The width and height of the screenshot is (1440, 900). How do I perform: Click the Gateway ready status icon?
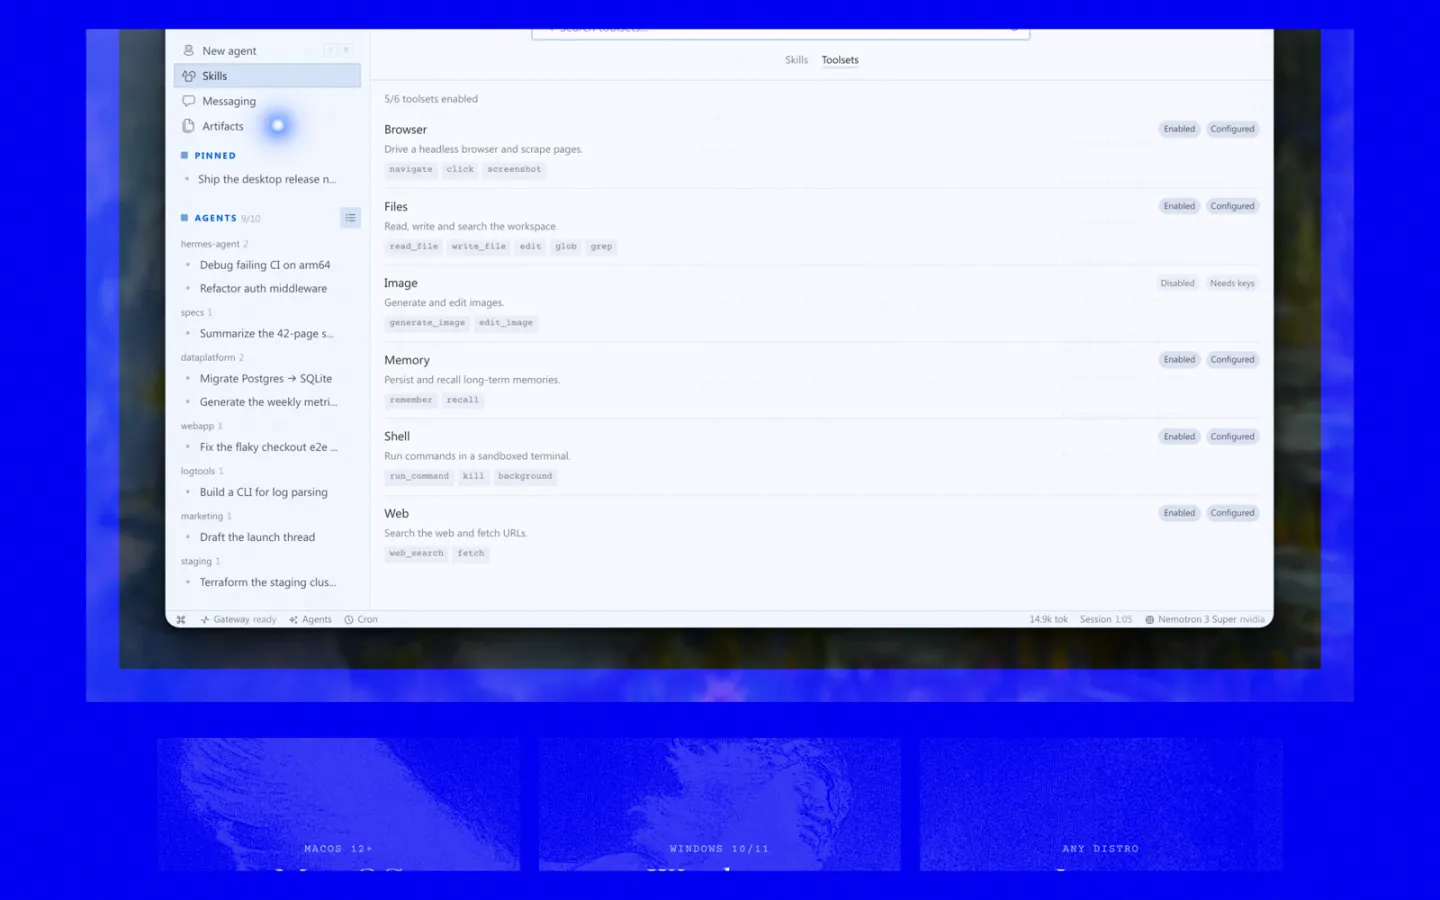(205, 620)
